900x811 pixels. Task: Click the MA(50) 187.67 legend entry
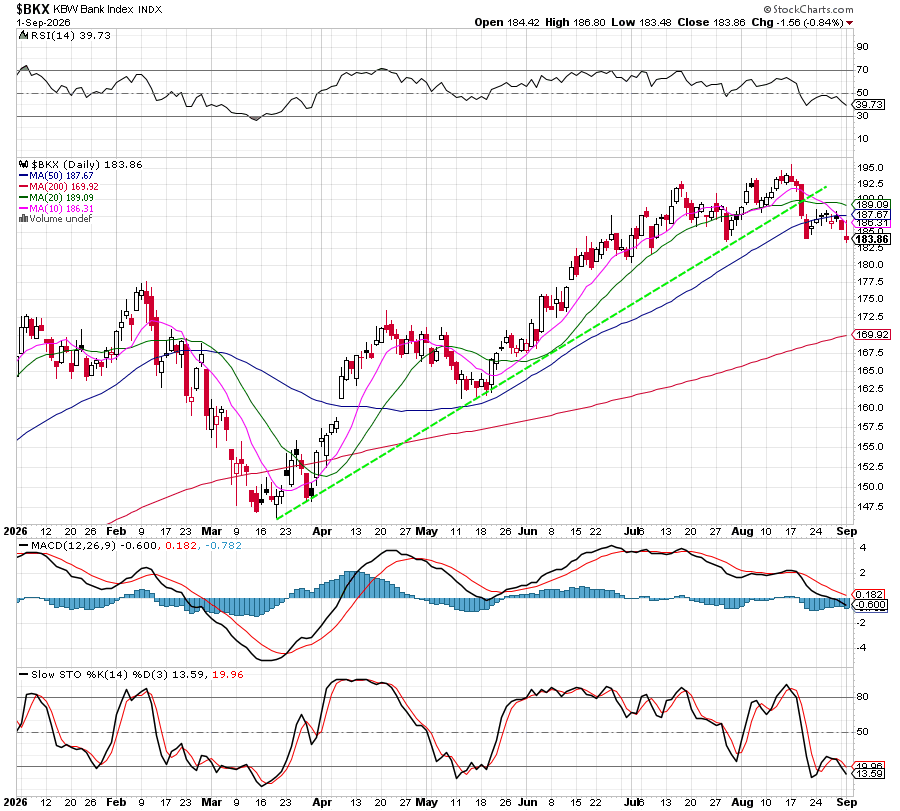[x=61, y=176]
